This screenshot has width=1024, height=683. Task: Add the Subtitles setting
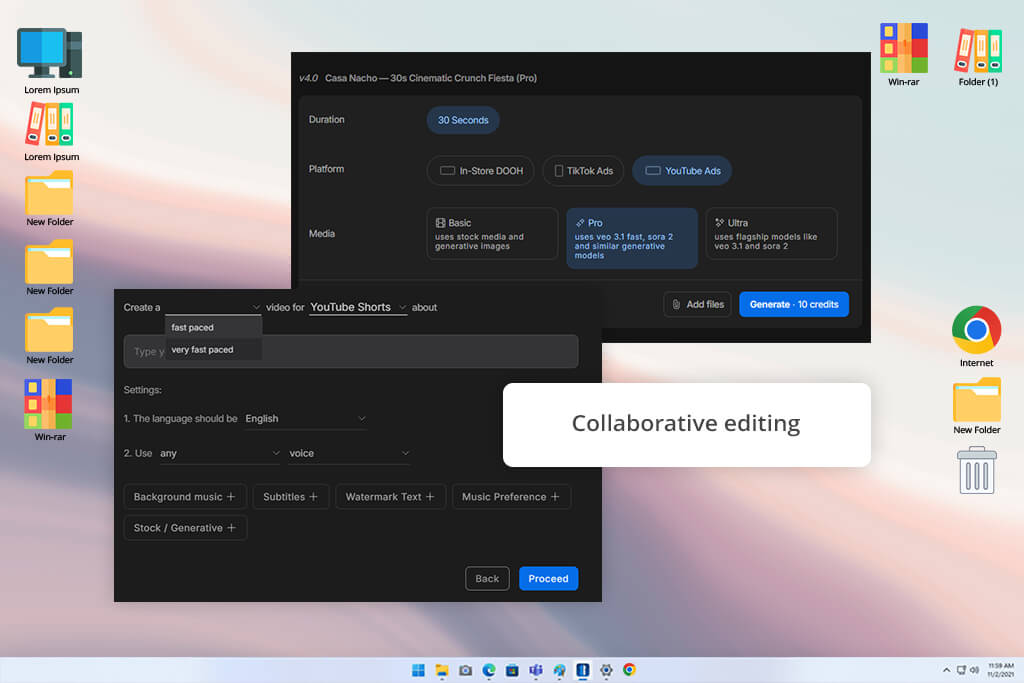click(x=291, y=497)
